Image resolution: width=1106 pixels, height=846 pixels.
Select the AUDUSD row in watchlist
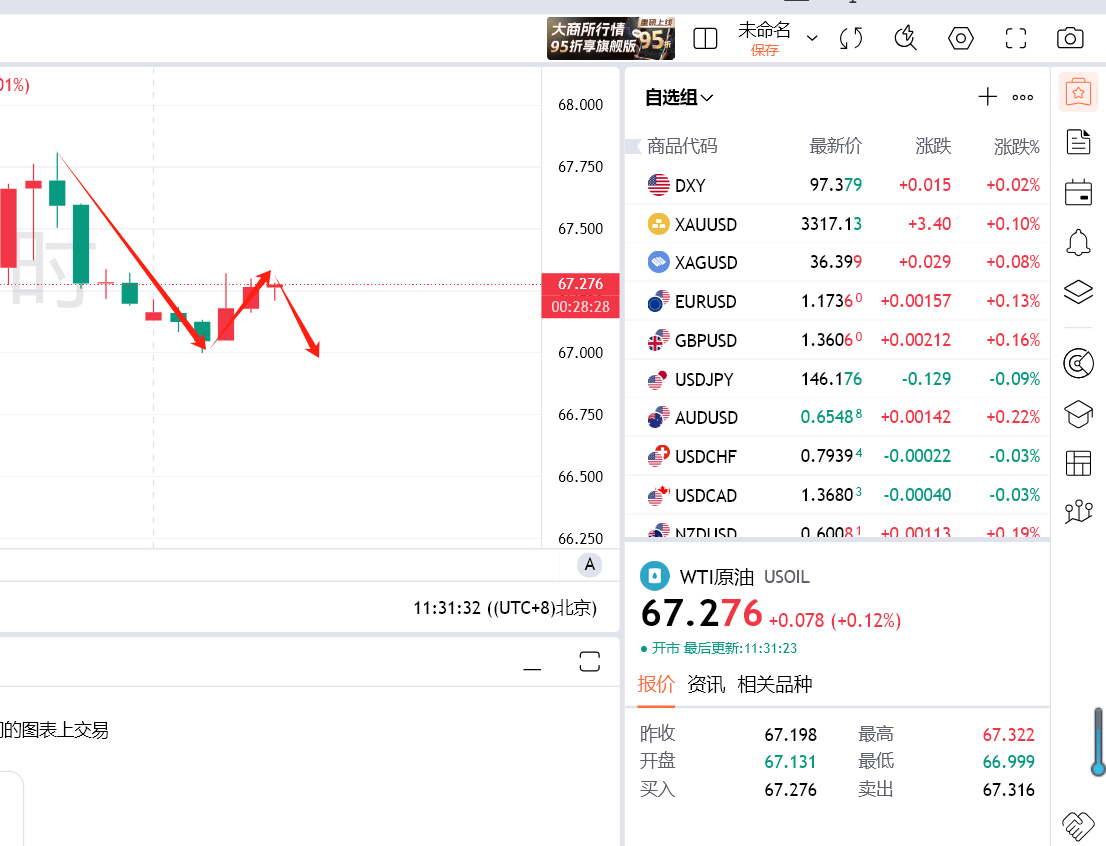[x=837, y=418]
